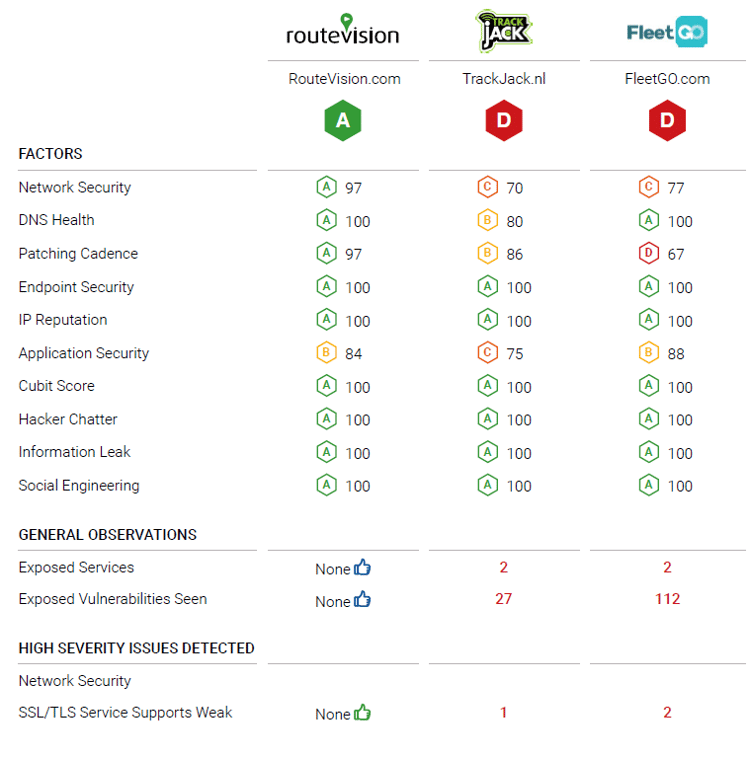Click the RouteVision logo
Screen dimensions: 750x758
tap(342, 31)
